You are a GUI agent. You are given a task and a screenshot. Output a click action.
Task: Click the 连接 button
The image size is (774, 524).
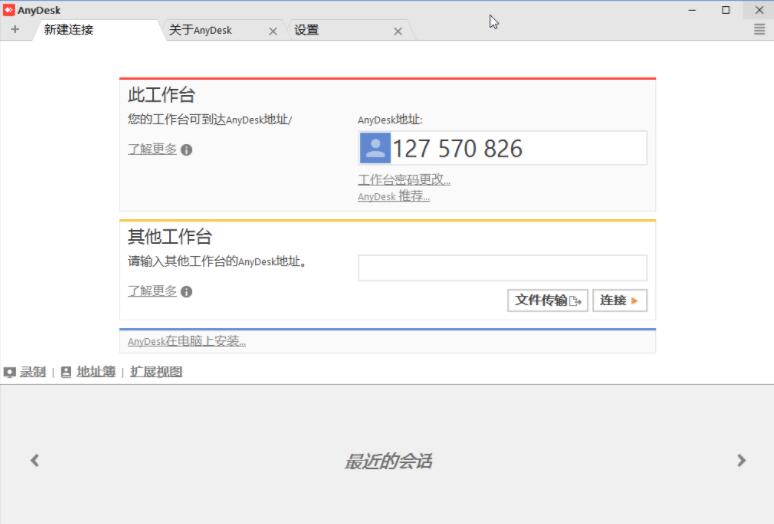[x=619, y=300]
